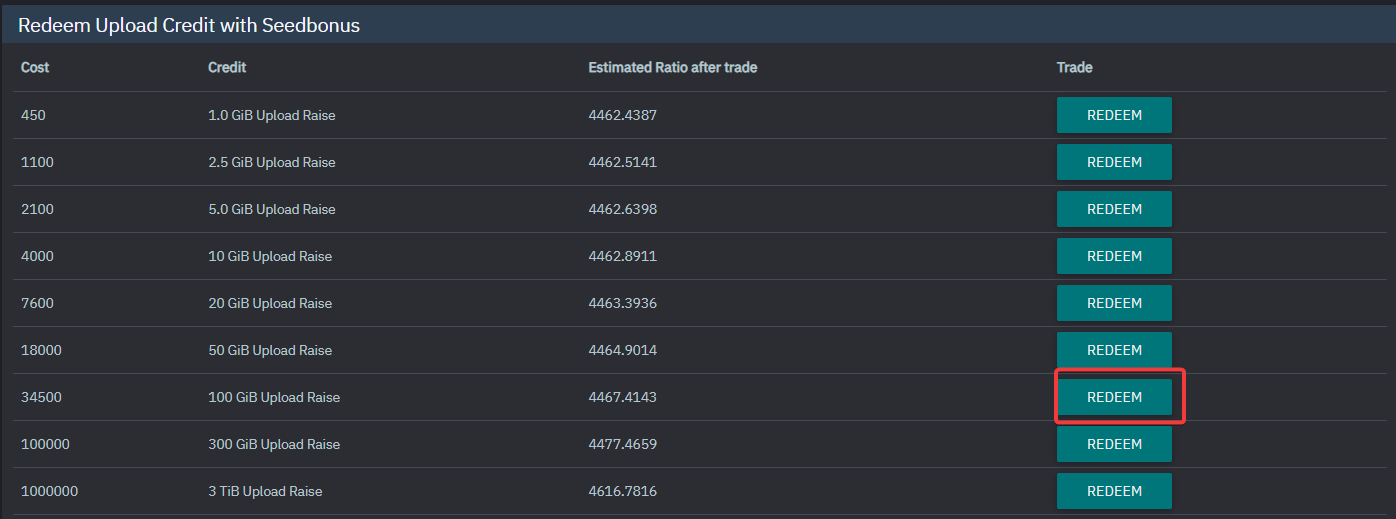
Task: Select the 1.0 GiB Upload Raise text
Action: (x=272, y=115)
